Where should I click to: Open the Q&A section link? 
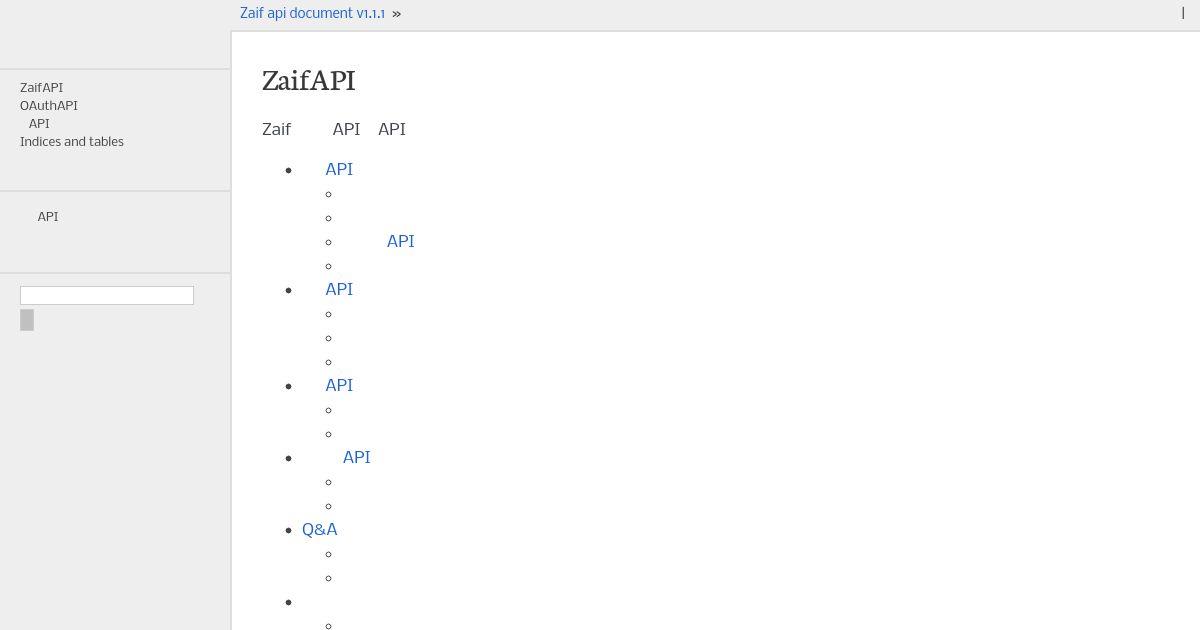click(320, 530)
